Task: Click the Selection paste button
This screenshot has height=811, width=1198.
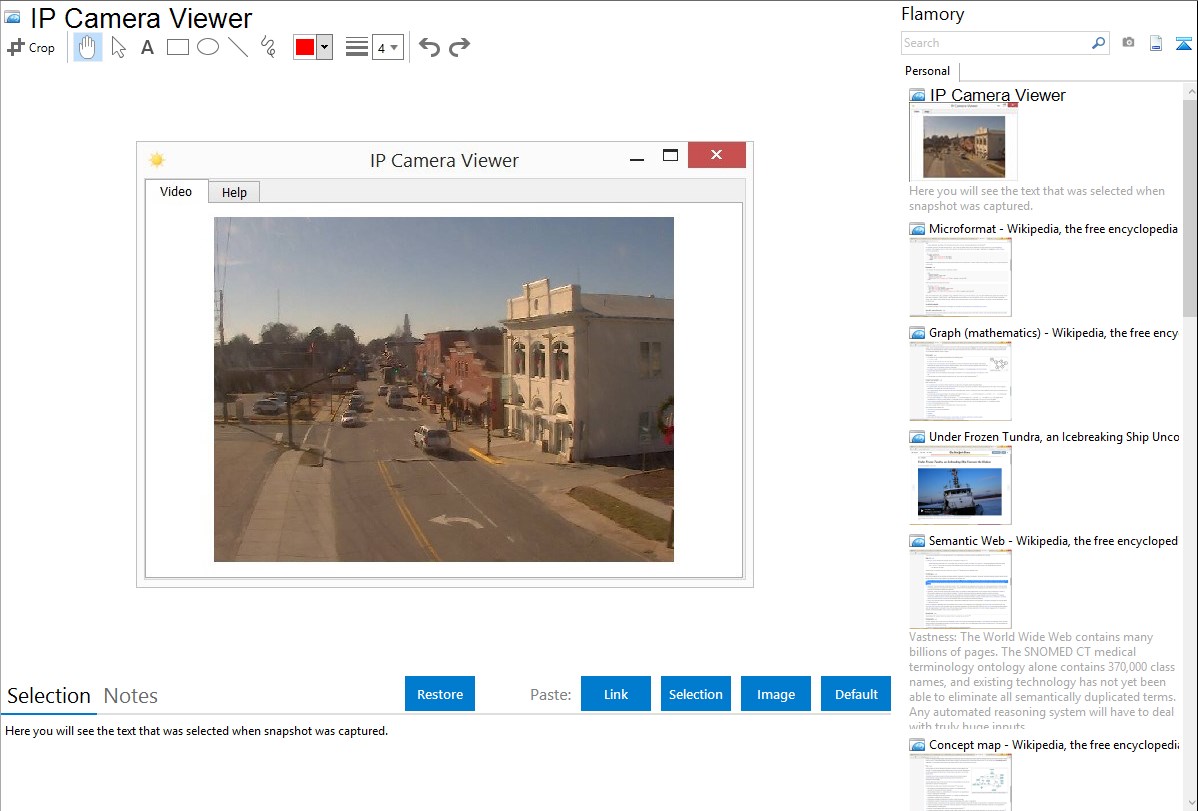Action: (696, 694)
